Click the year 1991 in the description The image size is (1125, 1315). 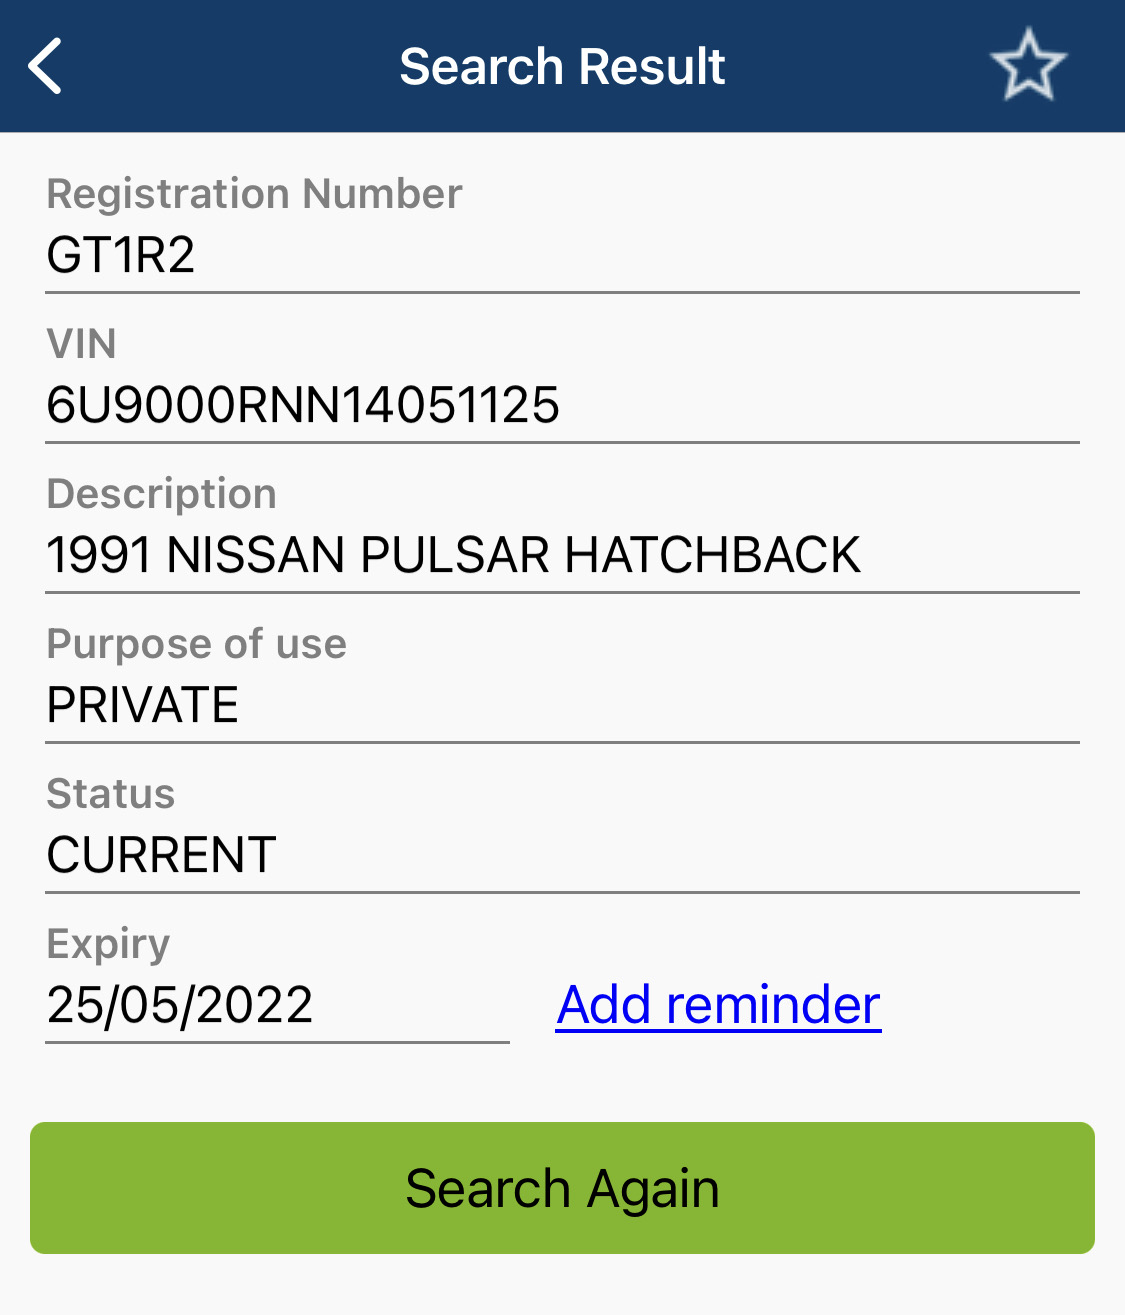(x=98, y=555)
